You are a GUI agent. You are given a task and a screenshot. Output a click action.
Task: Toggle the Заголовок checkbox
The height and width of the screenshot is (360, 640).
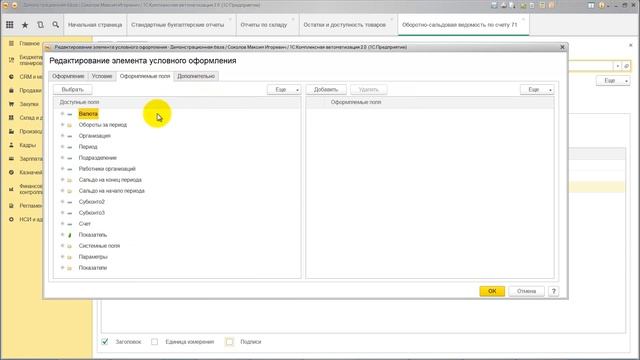(105, 342)
